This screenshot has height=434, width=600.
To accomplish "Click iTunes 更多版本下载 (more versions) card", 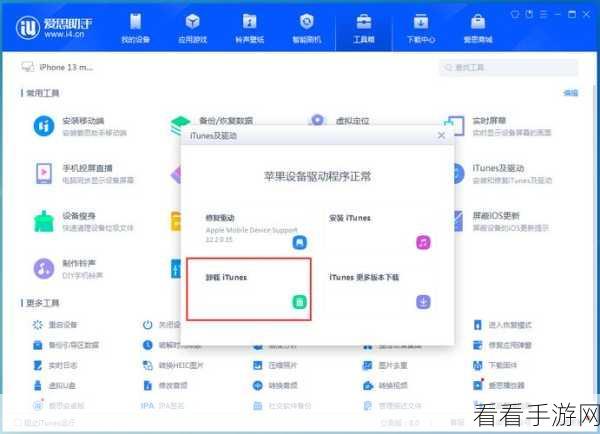I will tap(380, 289).
